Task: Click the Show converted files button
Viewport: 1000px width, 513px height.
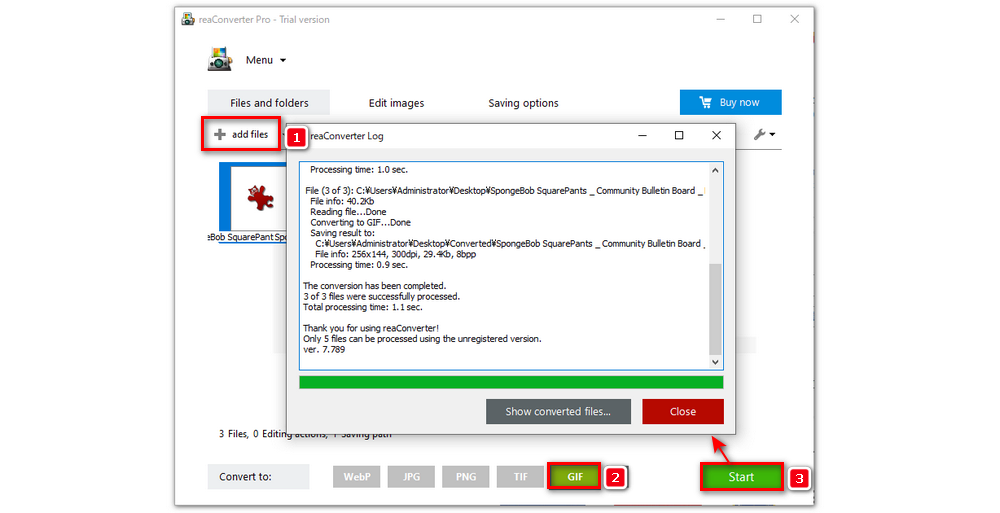Action: pos(559,411)
